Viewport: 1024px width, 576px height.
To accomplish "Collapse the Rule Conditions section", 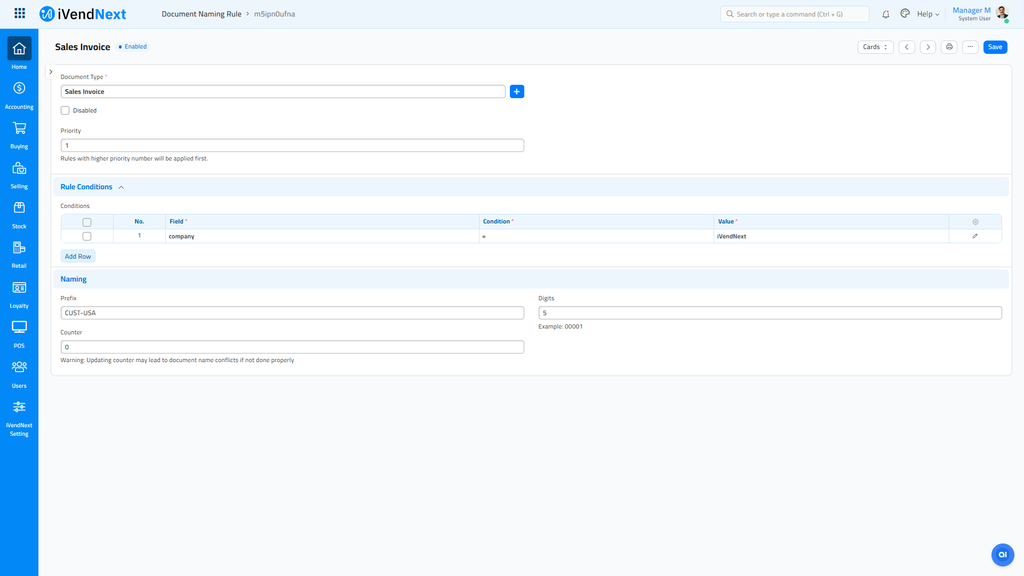I will pyautogui.click(x=121, y=187).
